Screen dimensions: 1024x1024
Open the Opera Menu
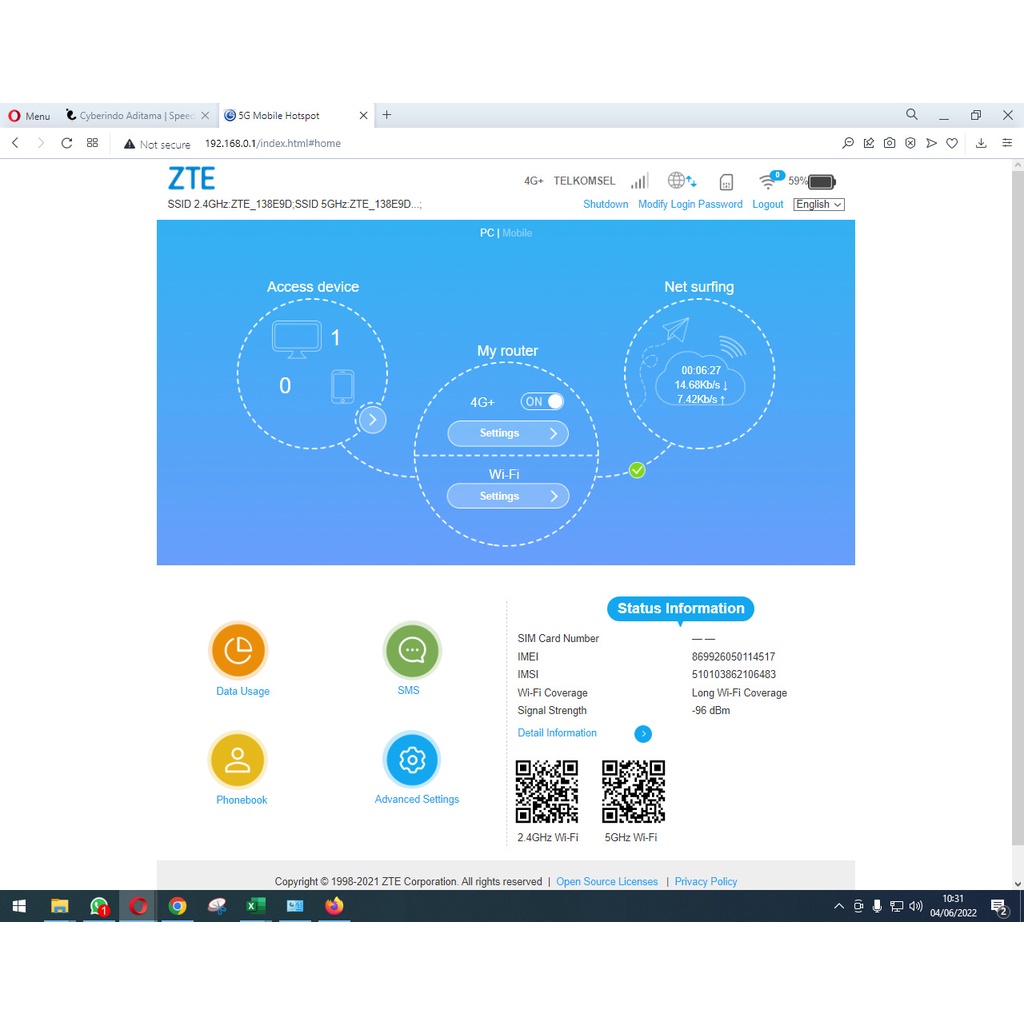tap(29, 116)
